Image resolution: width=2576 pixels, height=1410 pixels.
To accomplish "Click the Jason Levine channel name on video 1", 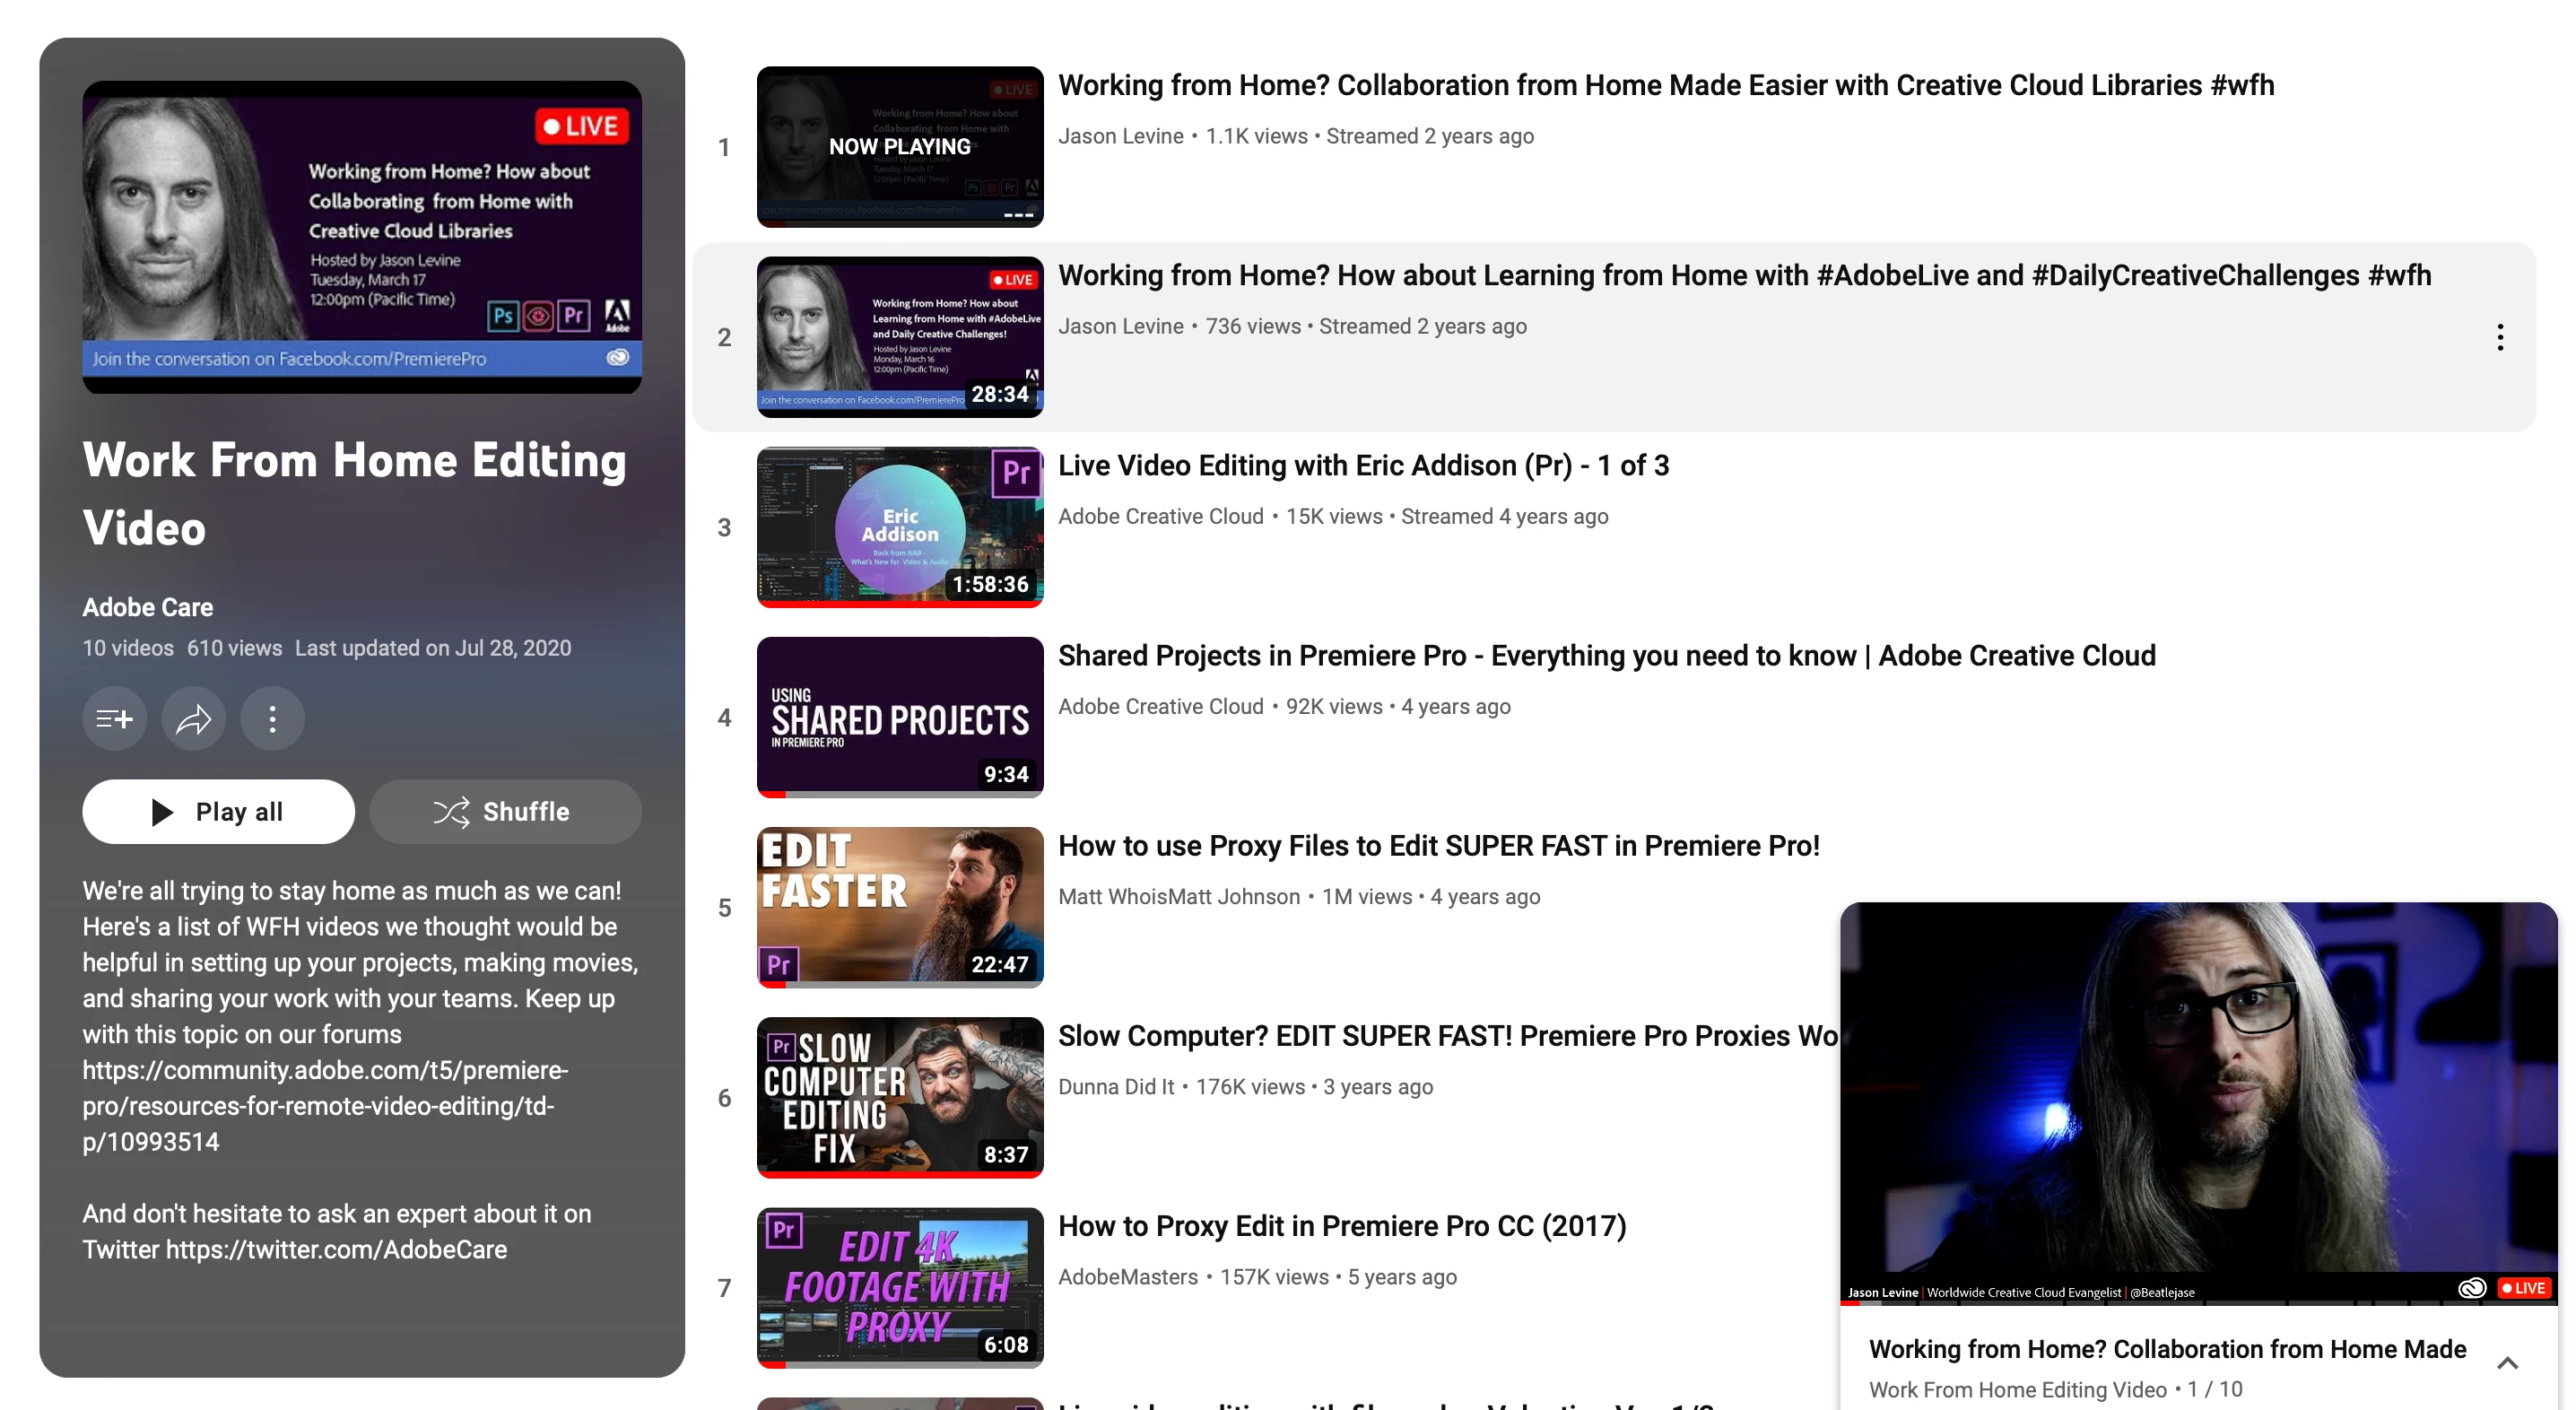I will (x=1120, y=136).
